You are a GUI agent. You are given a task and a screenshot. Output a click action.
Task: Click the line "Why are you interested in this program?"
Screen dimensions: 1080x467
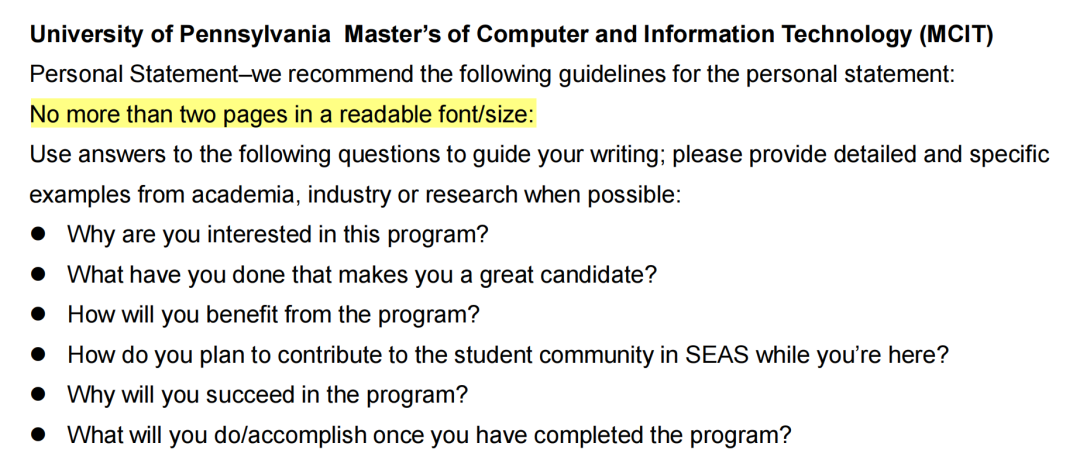pyautogui.click(x=278, y=234)
